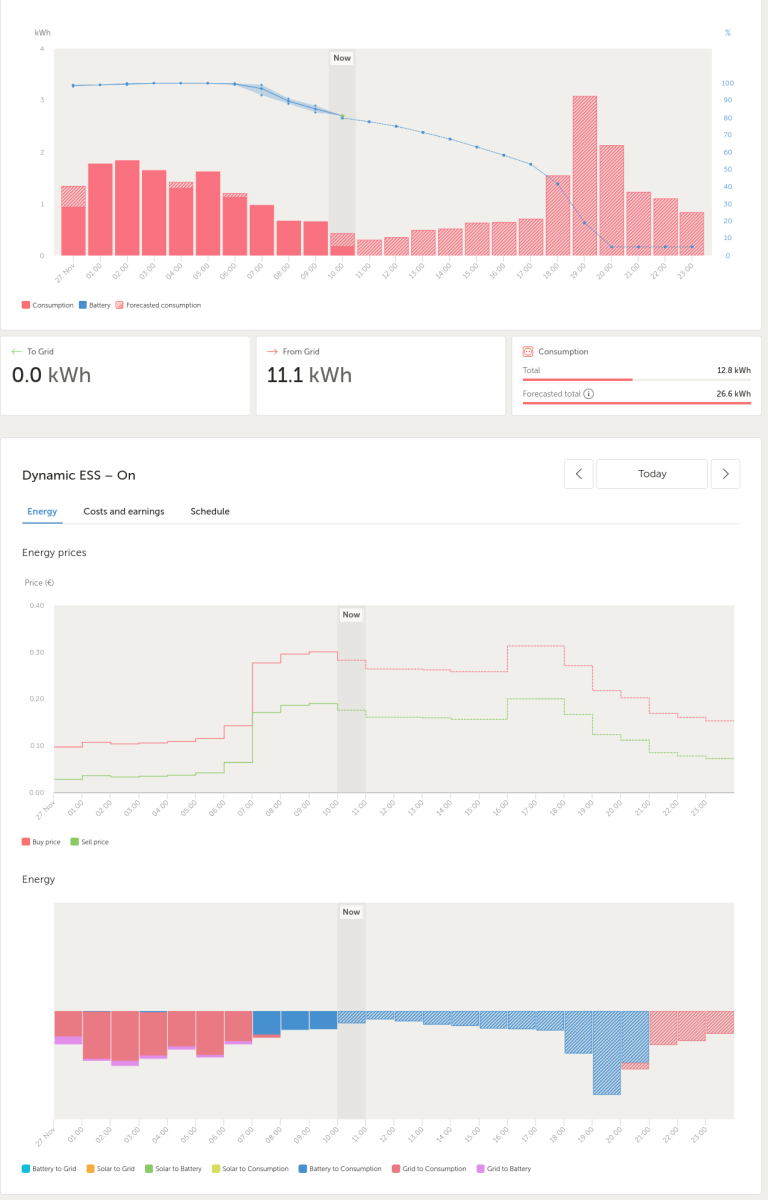Screen dimensions: 768x1200
Task: Click the From Grid arrow icon
Action: [x=272, y=352]
